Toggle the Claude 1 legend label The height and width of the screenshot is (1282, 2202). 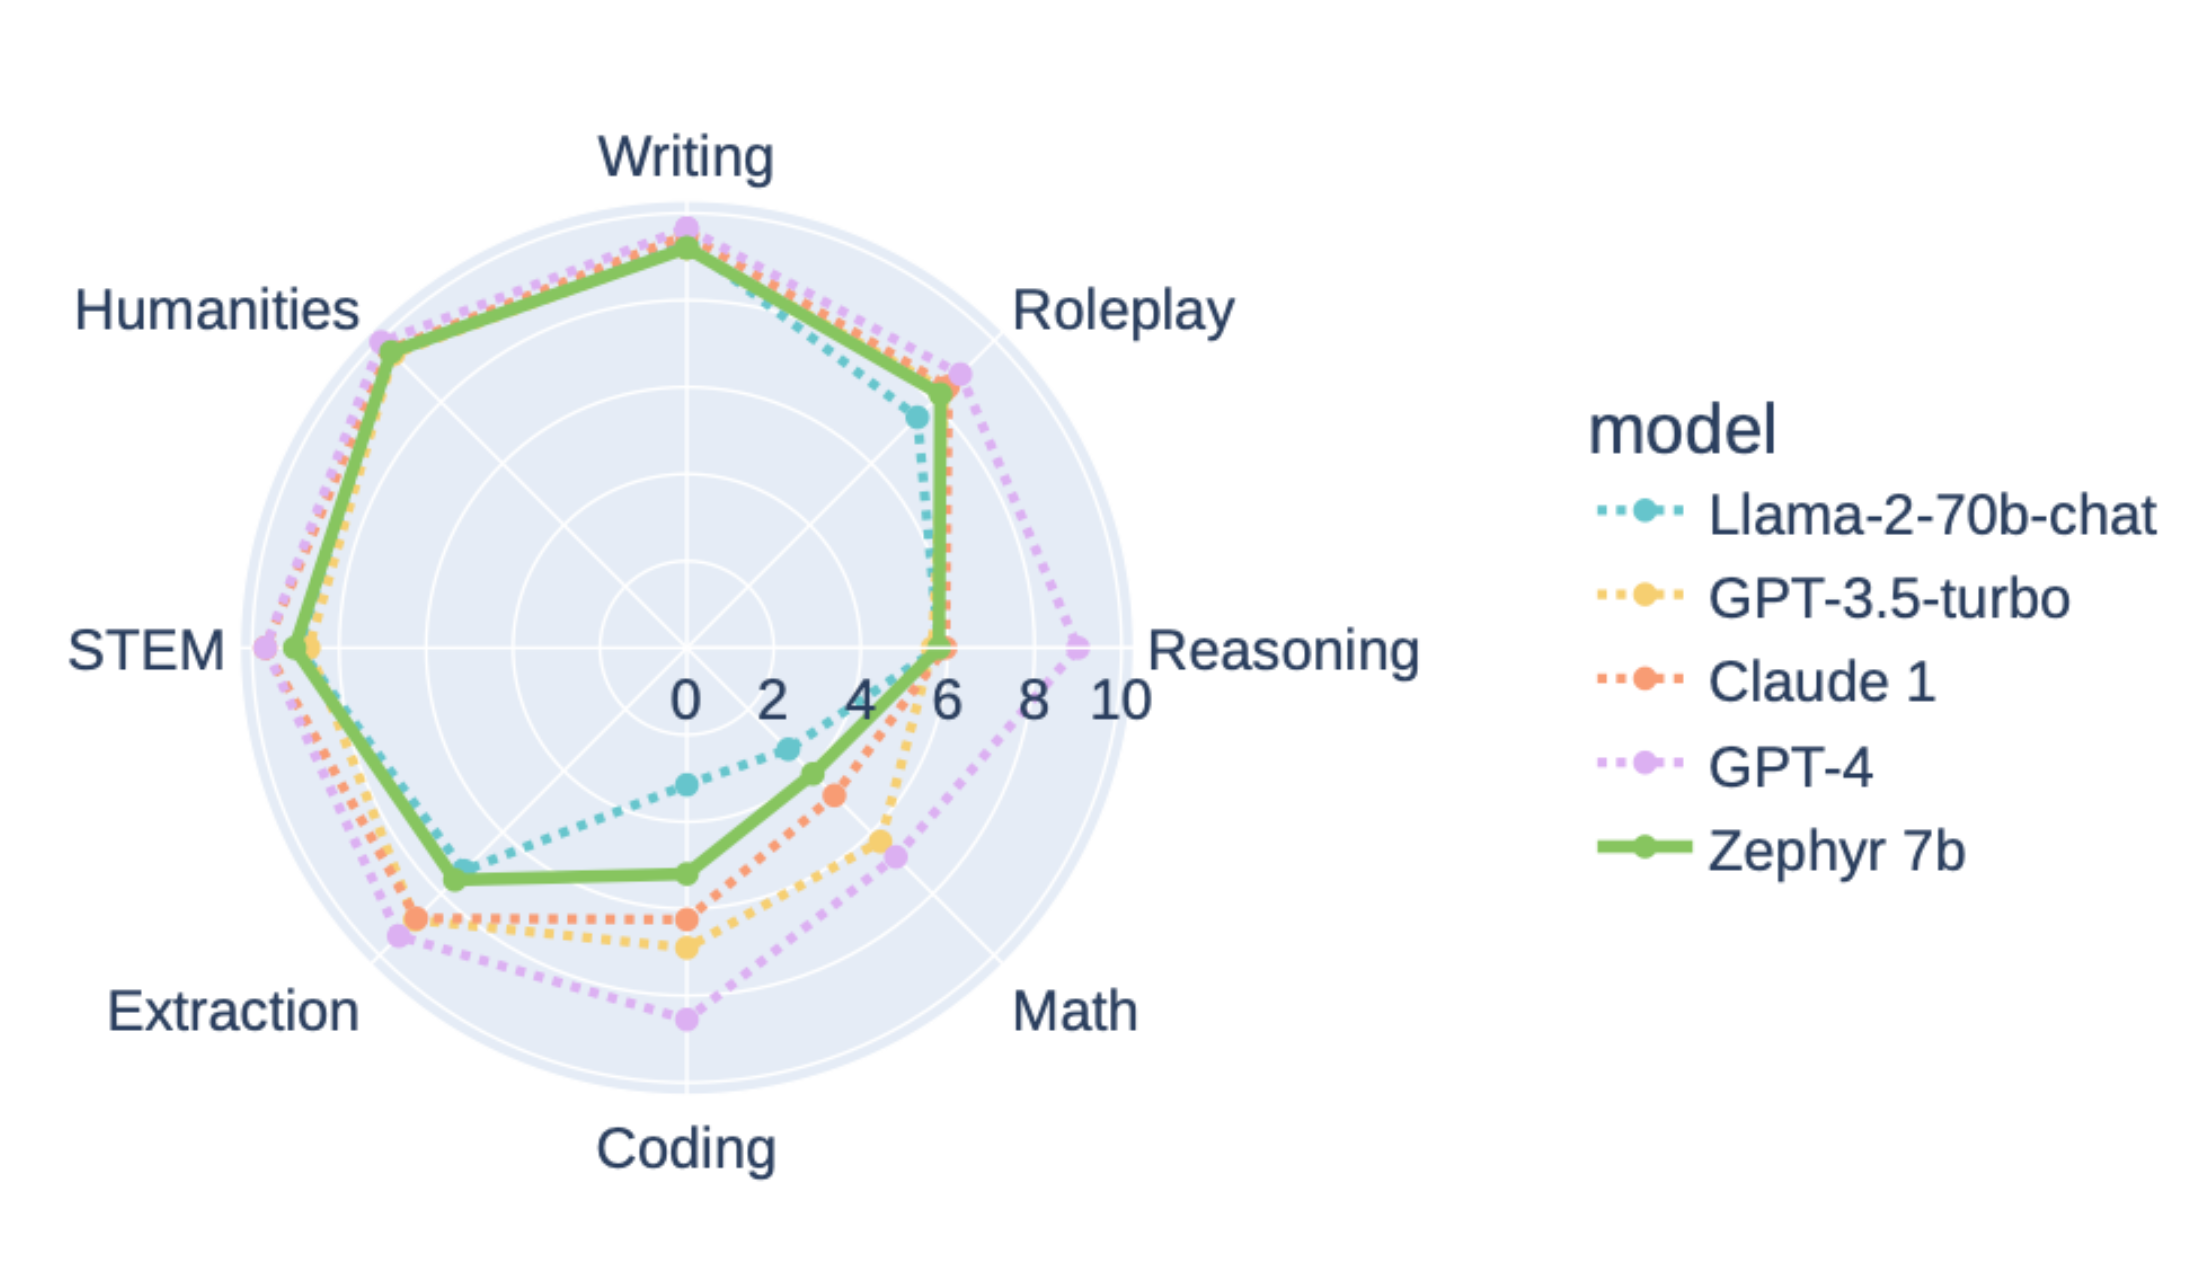(x=1821, y=682)
